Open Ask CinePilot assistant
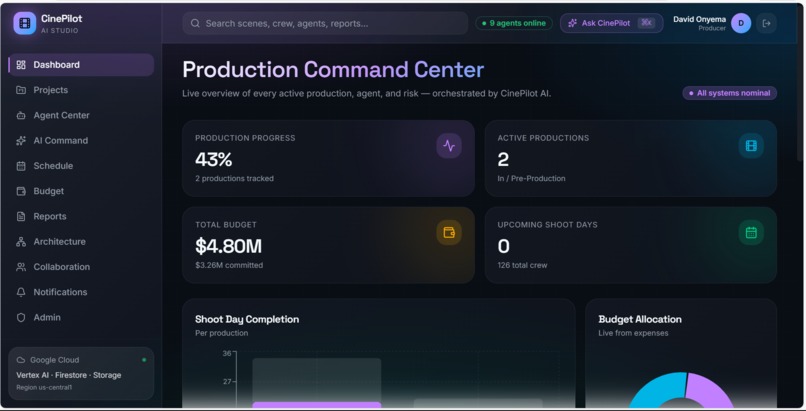 coord(612,23)
